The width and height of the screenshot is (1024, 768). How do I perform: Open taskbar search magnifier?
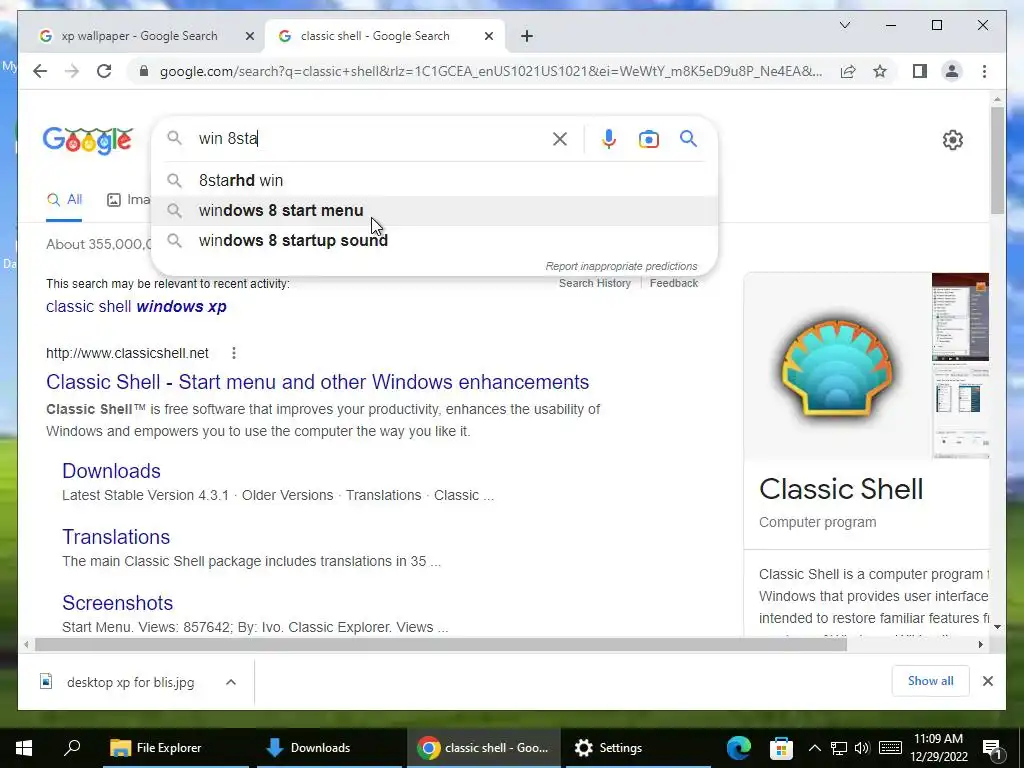click(x=72, y=748)
